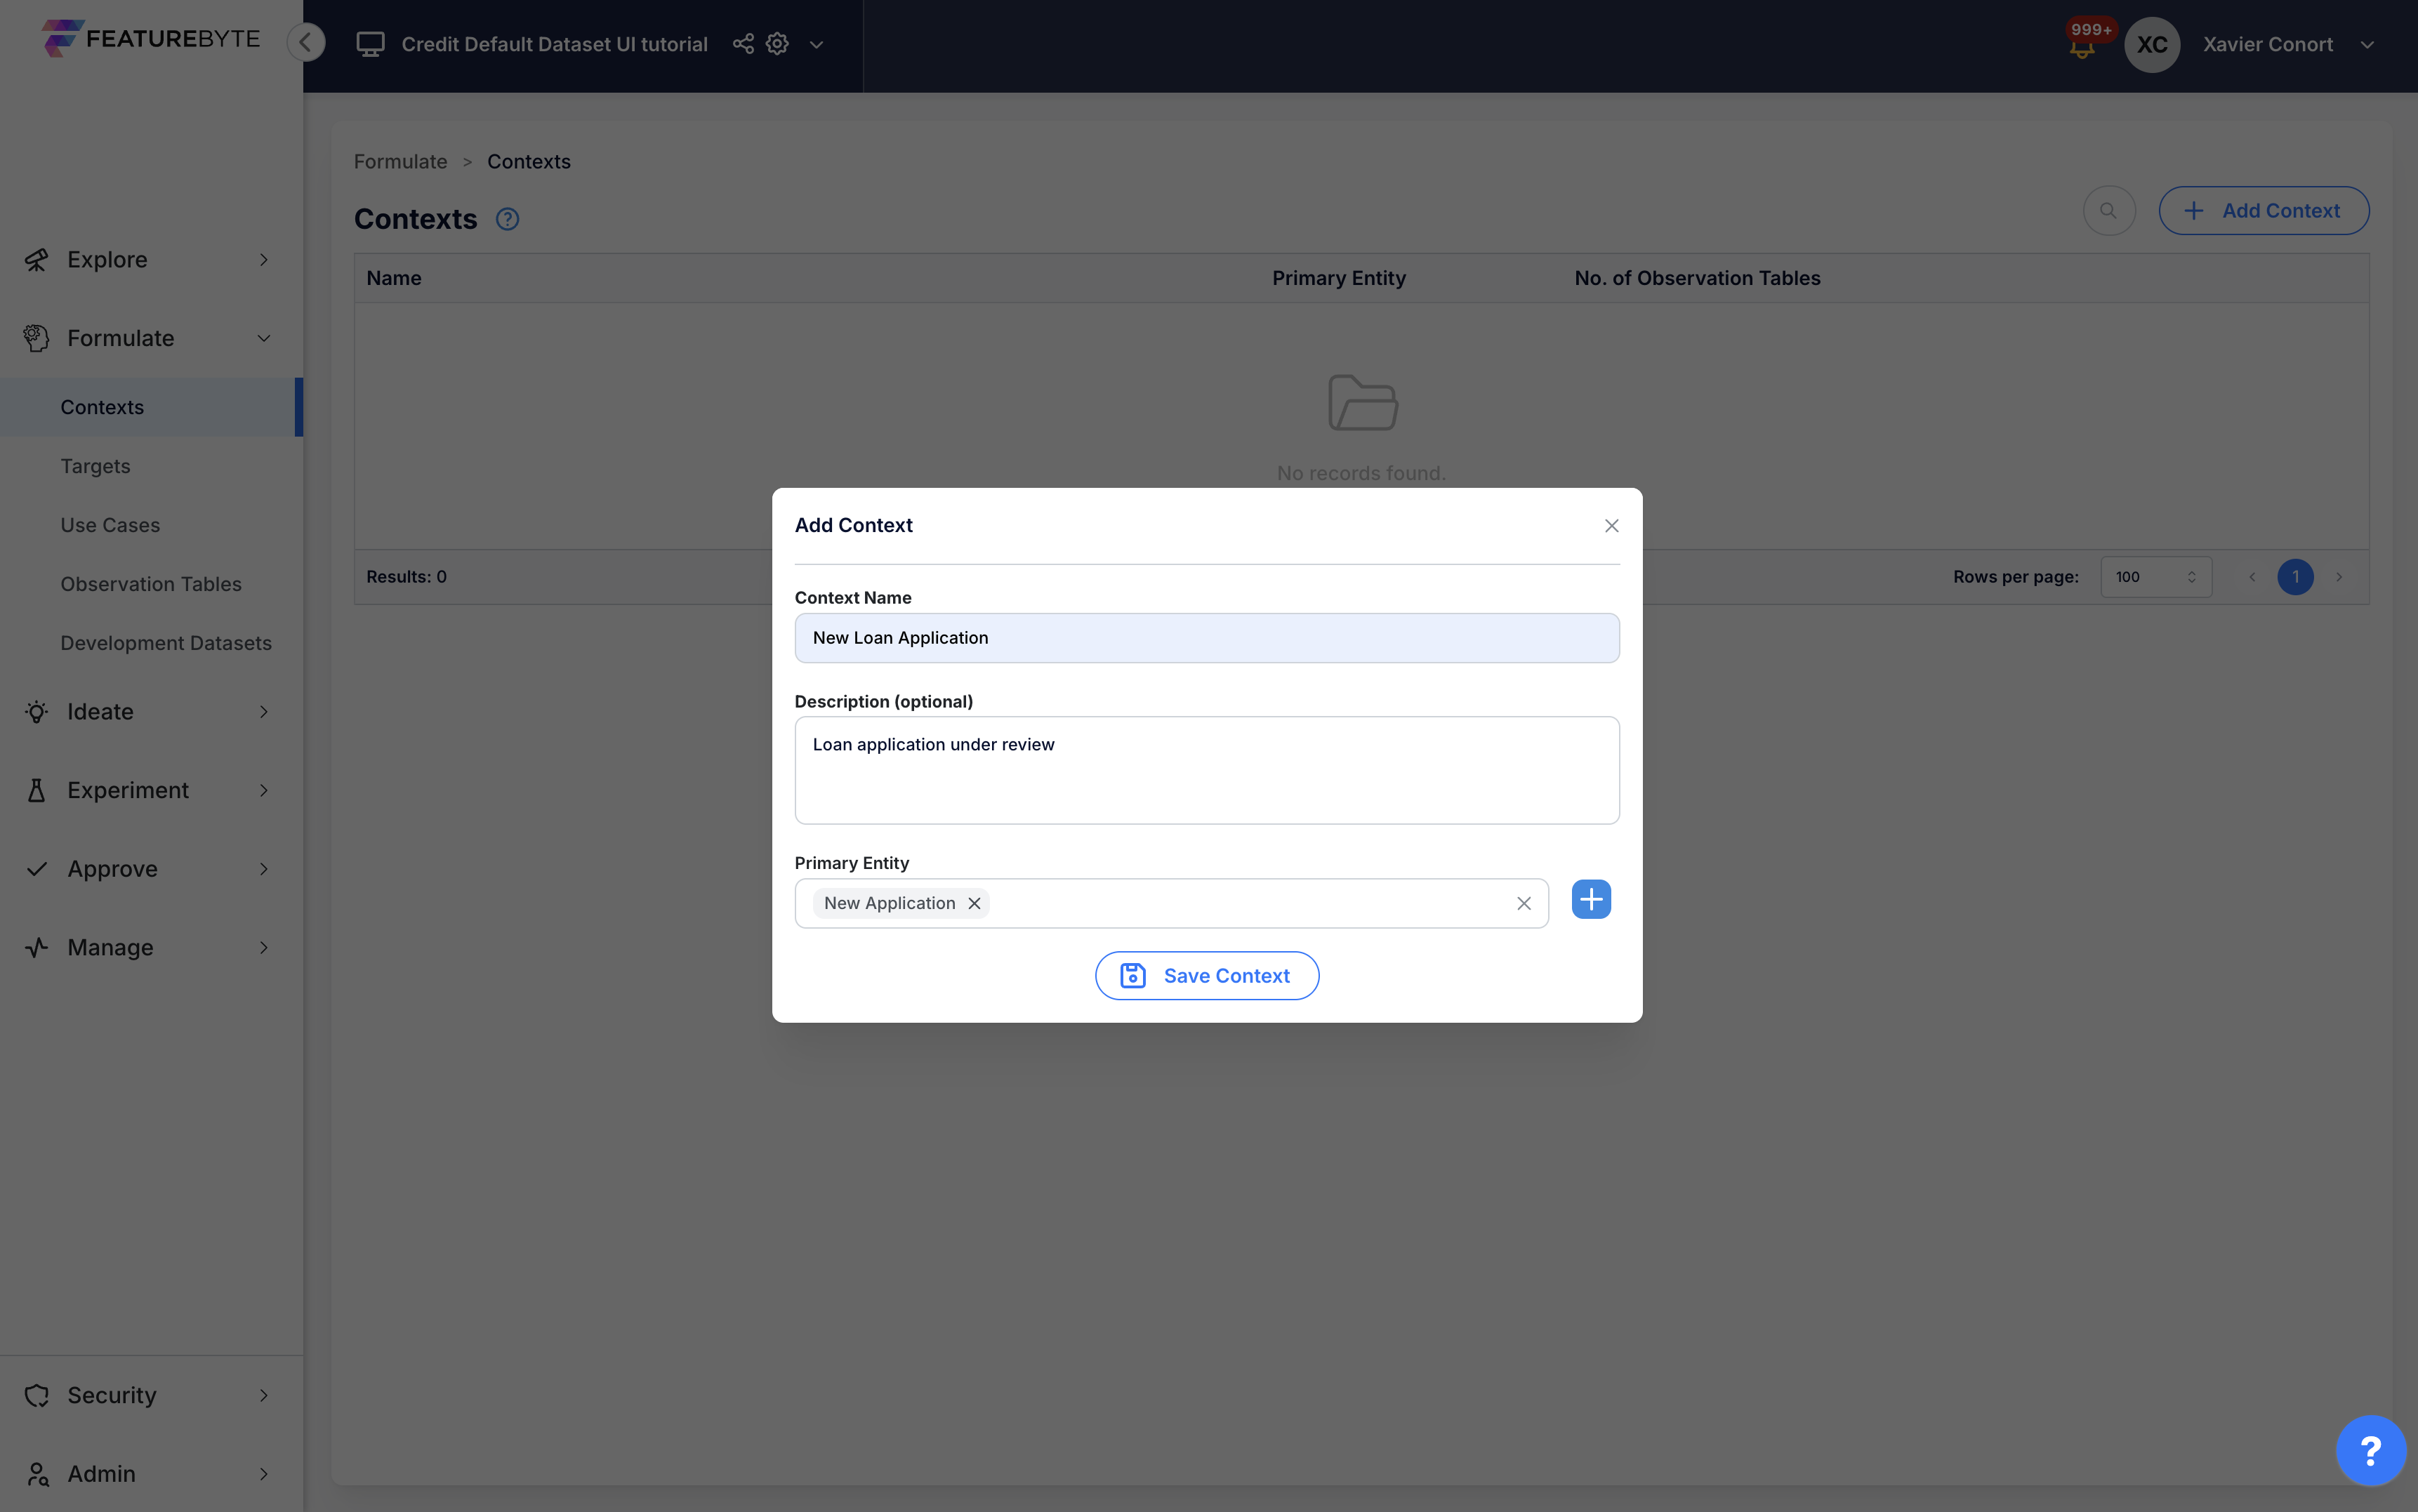2418x1512 pixels.
Task: Select Targets in the Formulate menu
Action: coord(96,465)
